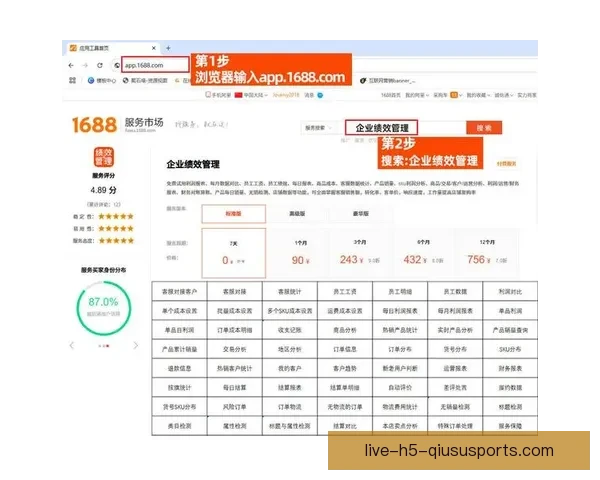The width and height of the screenshot is (600, 480).
Task: Click the 客服对接客户 cell
Action: point(179,292)
